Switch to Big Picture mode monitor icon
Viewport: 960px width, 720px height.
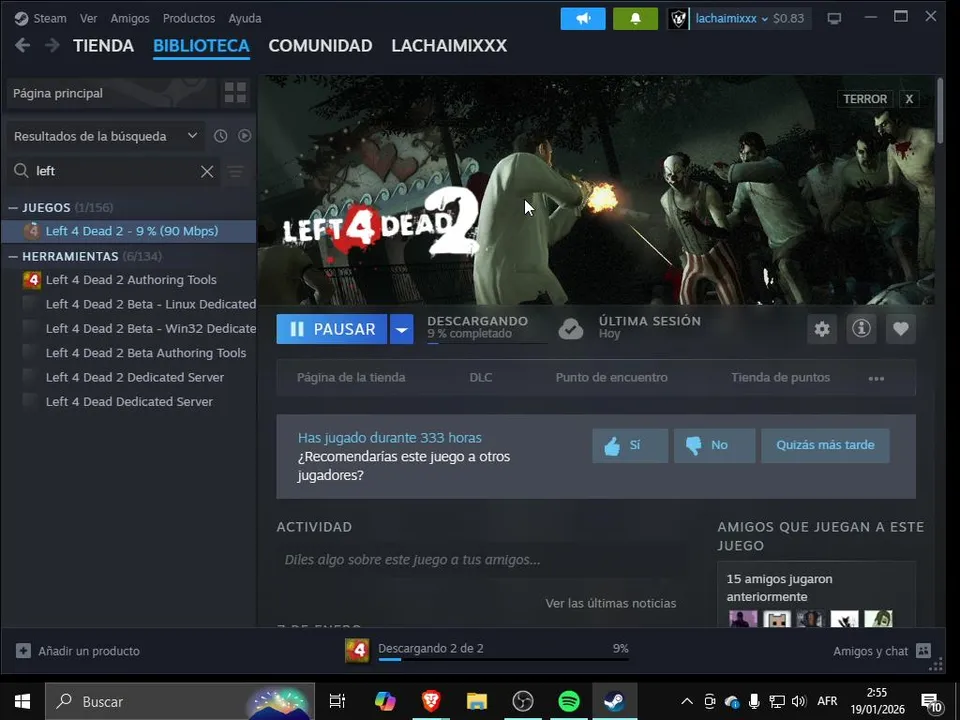(834, 18)
